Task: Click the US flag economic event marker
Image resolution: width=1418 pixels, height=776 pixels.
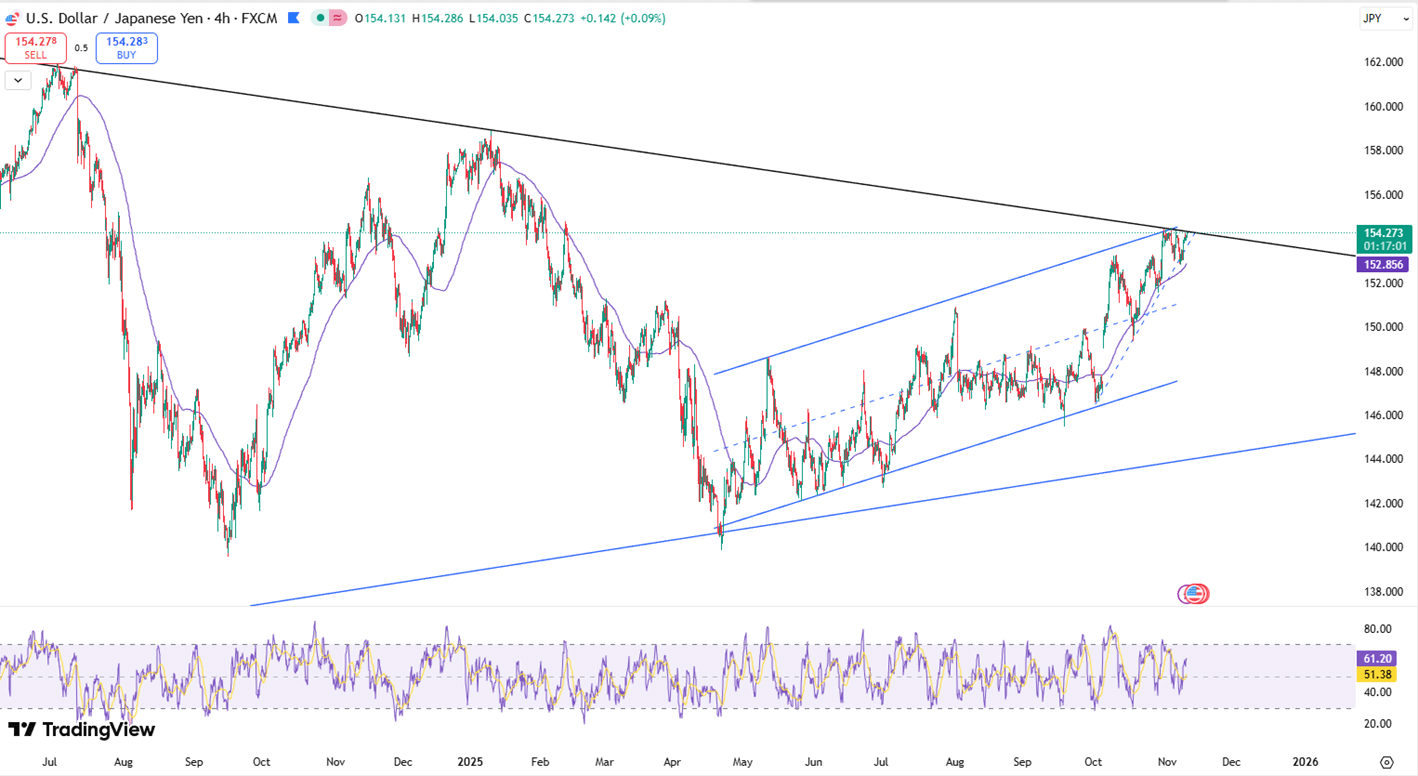Action: [1193, 594]
